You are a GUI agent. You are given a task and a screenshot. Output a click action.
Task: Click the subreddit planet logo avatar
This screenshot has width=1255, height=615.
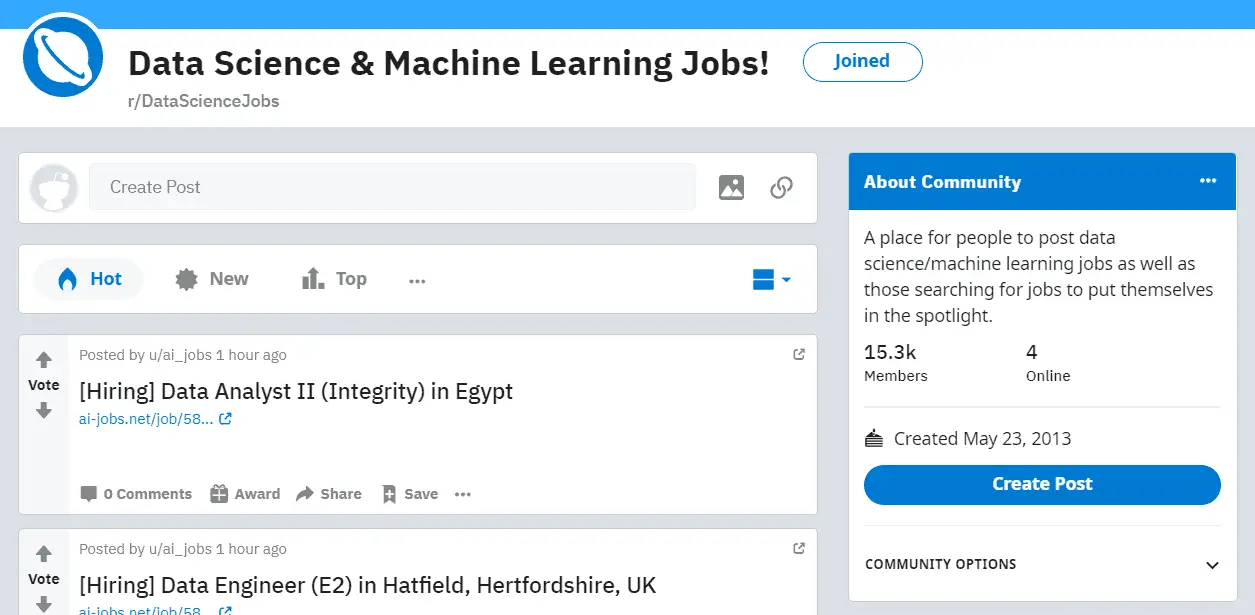tap(63, 57)
